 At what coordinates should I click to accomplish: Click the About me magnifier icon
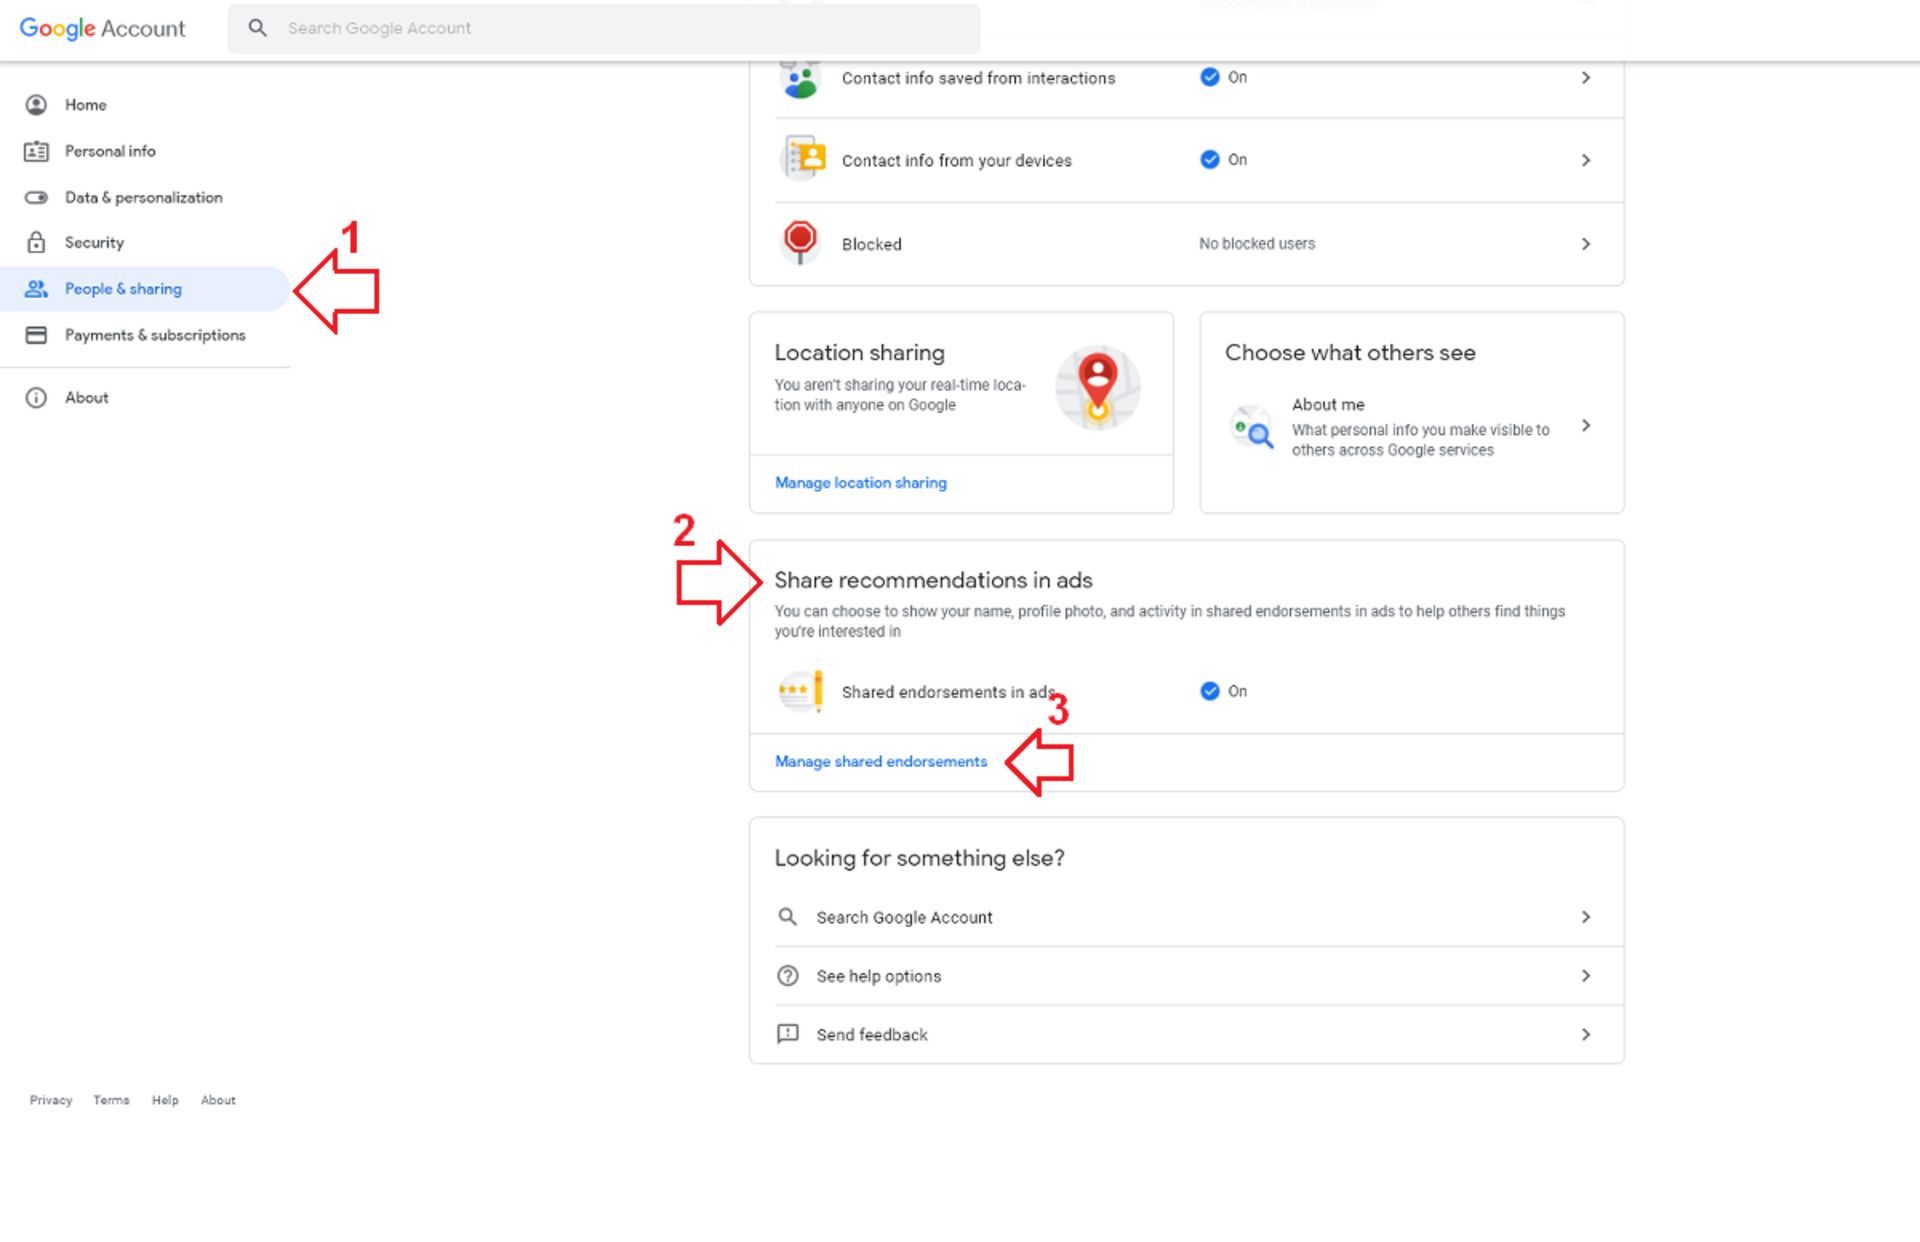click(x=1252, y=428)
